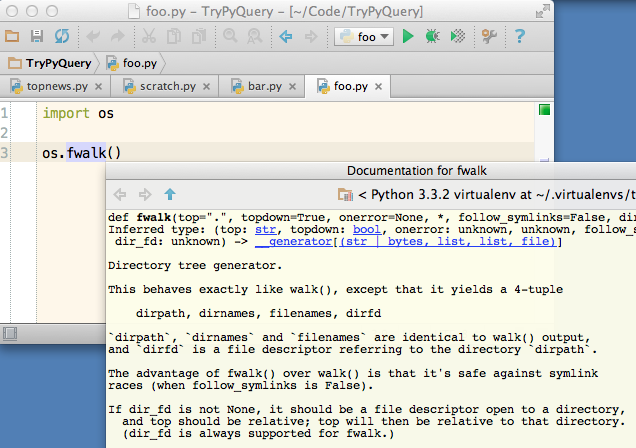Image resolution: width=636 pixels, height=448 pixels.
Task: Click the blue up arrow in documentation popup
Action: tap(170, 195)
